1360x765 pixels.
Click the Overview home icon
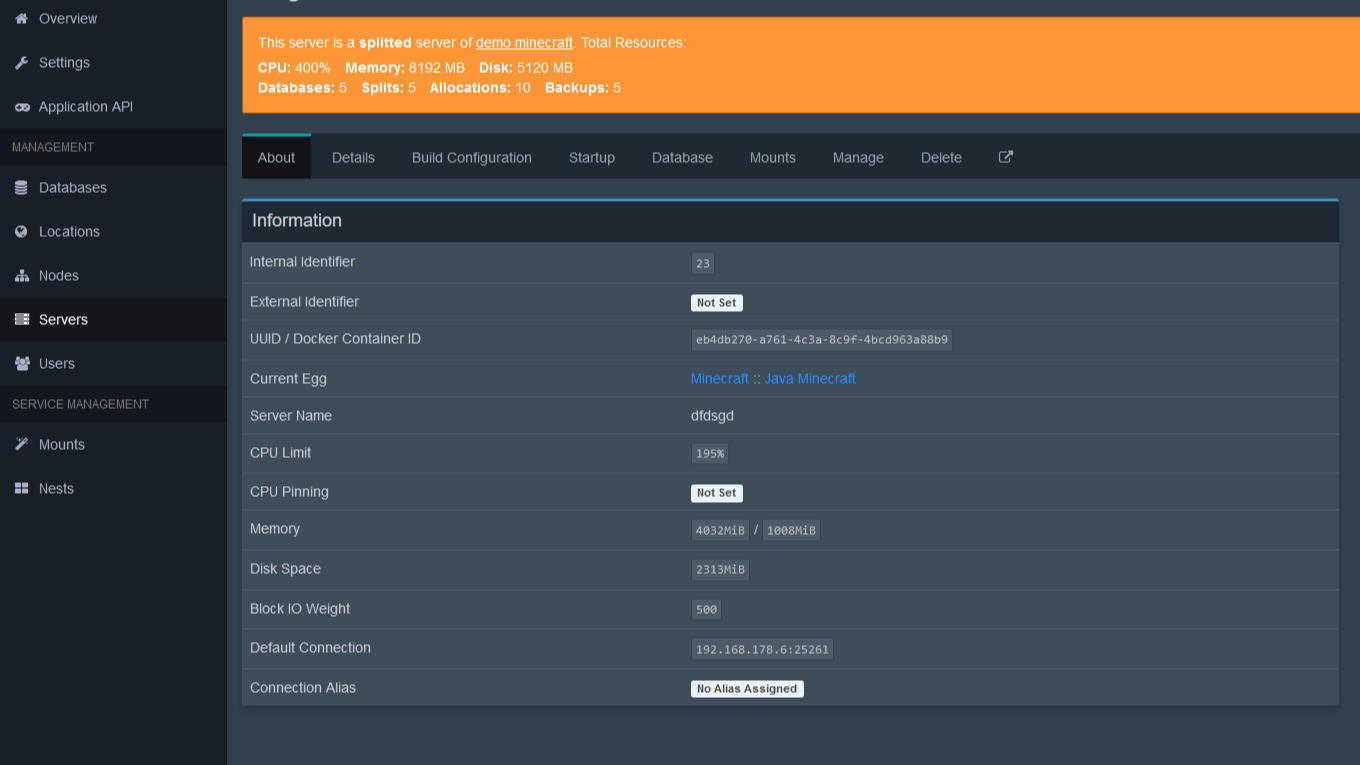21,18
